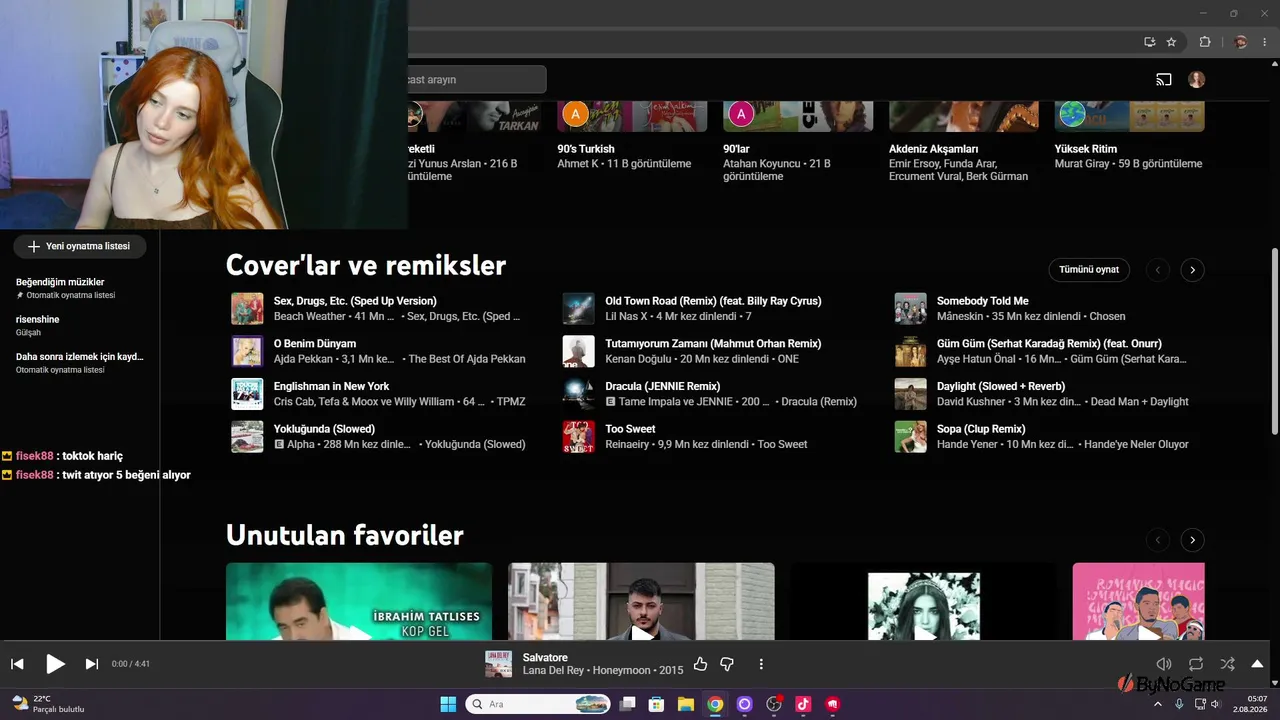
Task: Open the Akdeniz Akşamları playlist title
Action: [x=934, y=149]
